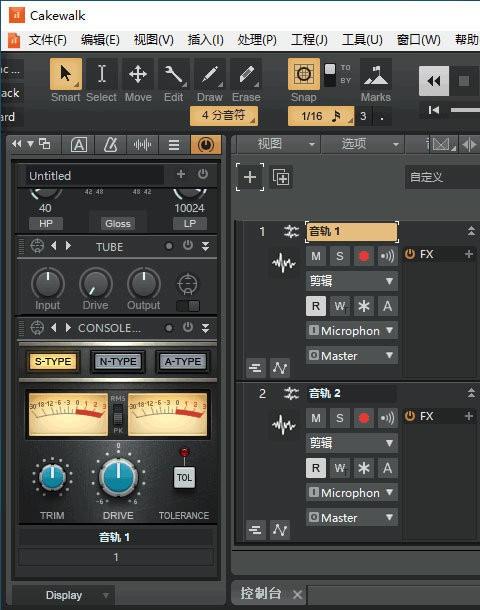Open the 处理(P) menu

coord(257,40)
